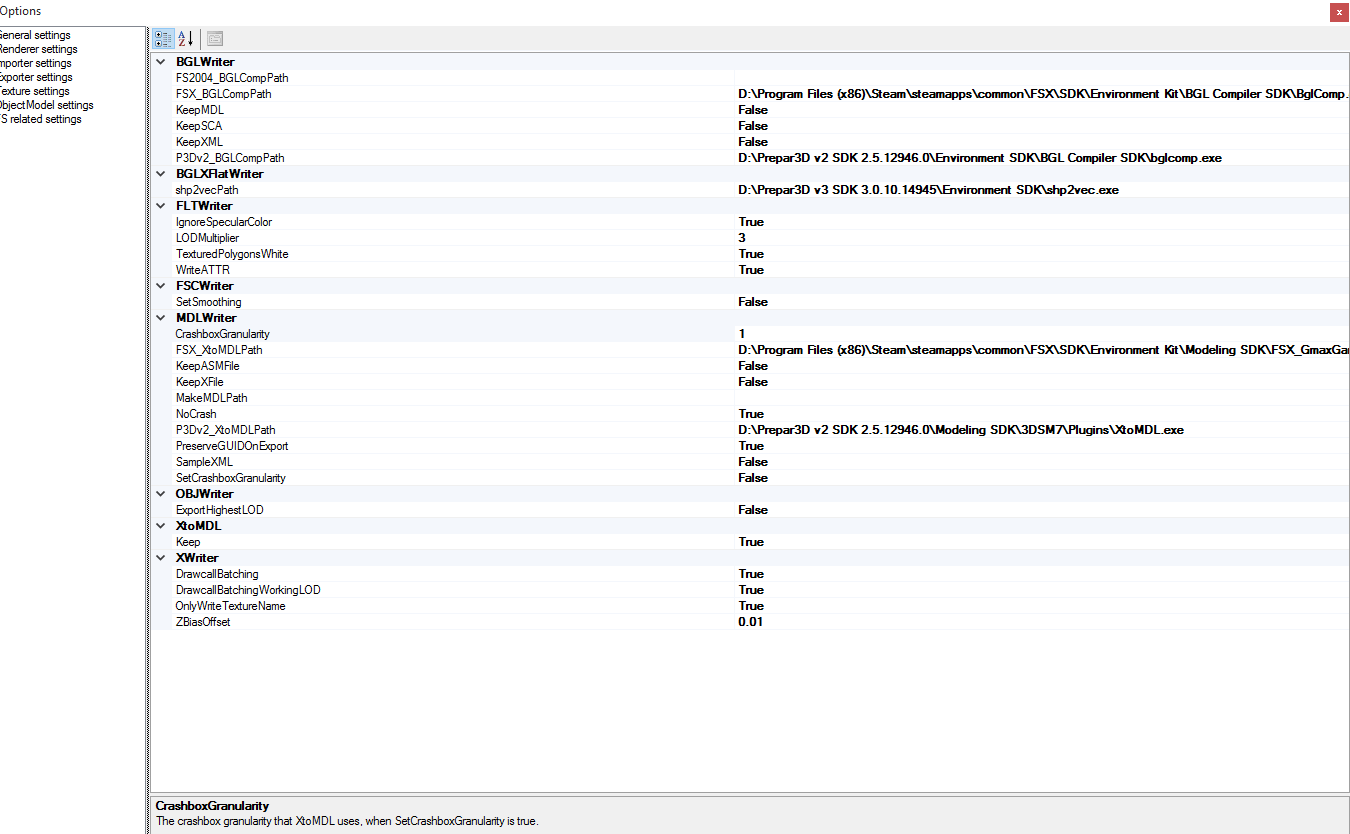
Task: Collapse the XtoMDL category
Action: 160,525
